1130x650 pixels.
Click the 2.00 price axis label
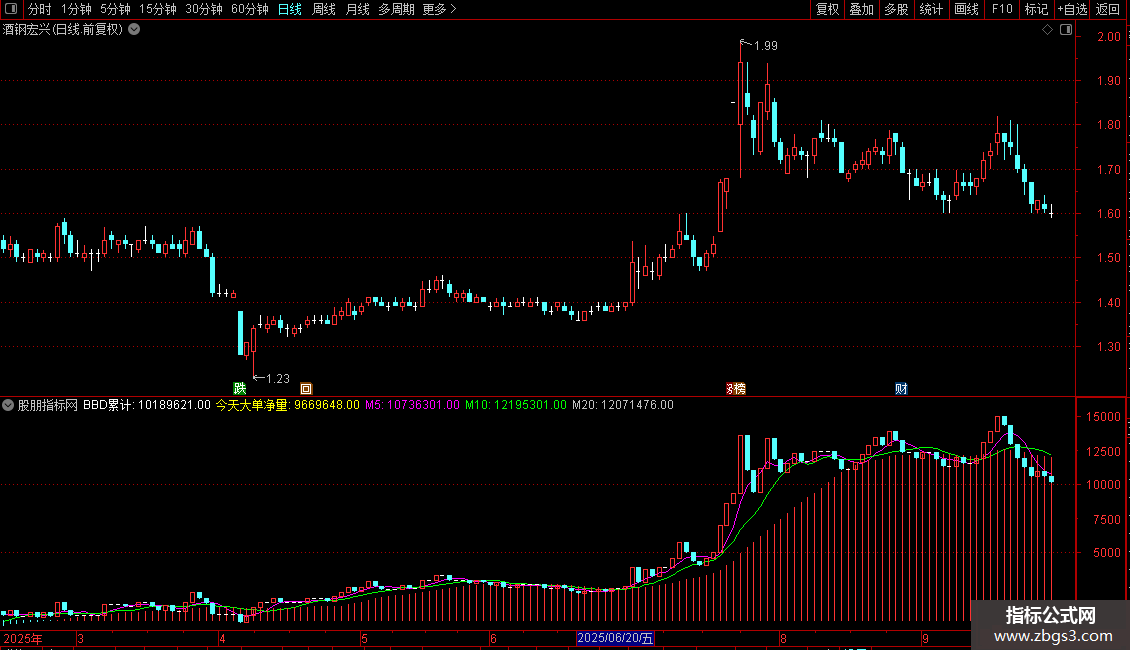[1108, 37]
